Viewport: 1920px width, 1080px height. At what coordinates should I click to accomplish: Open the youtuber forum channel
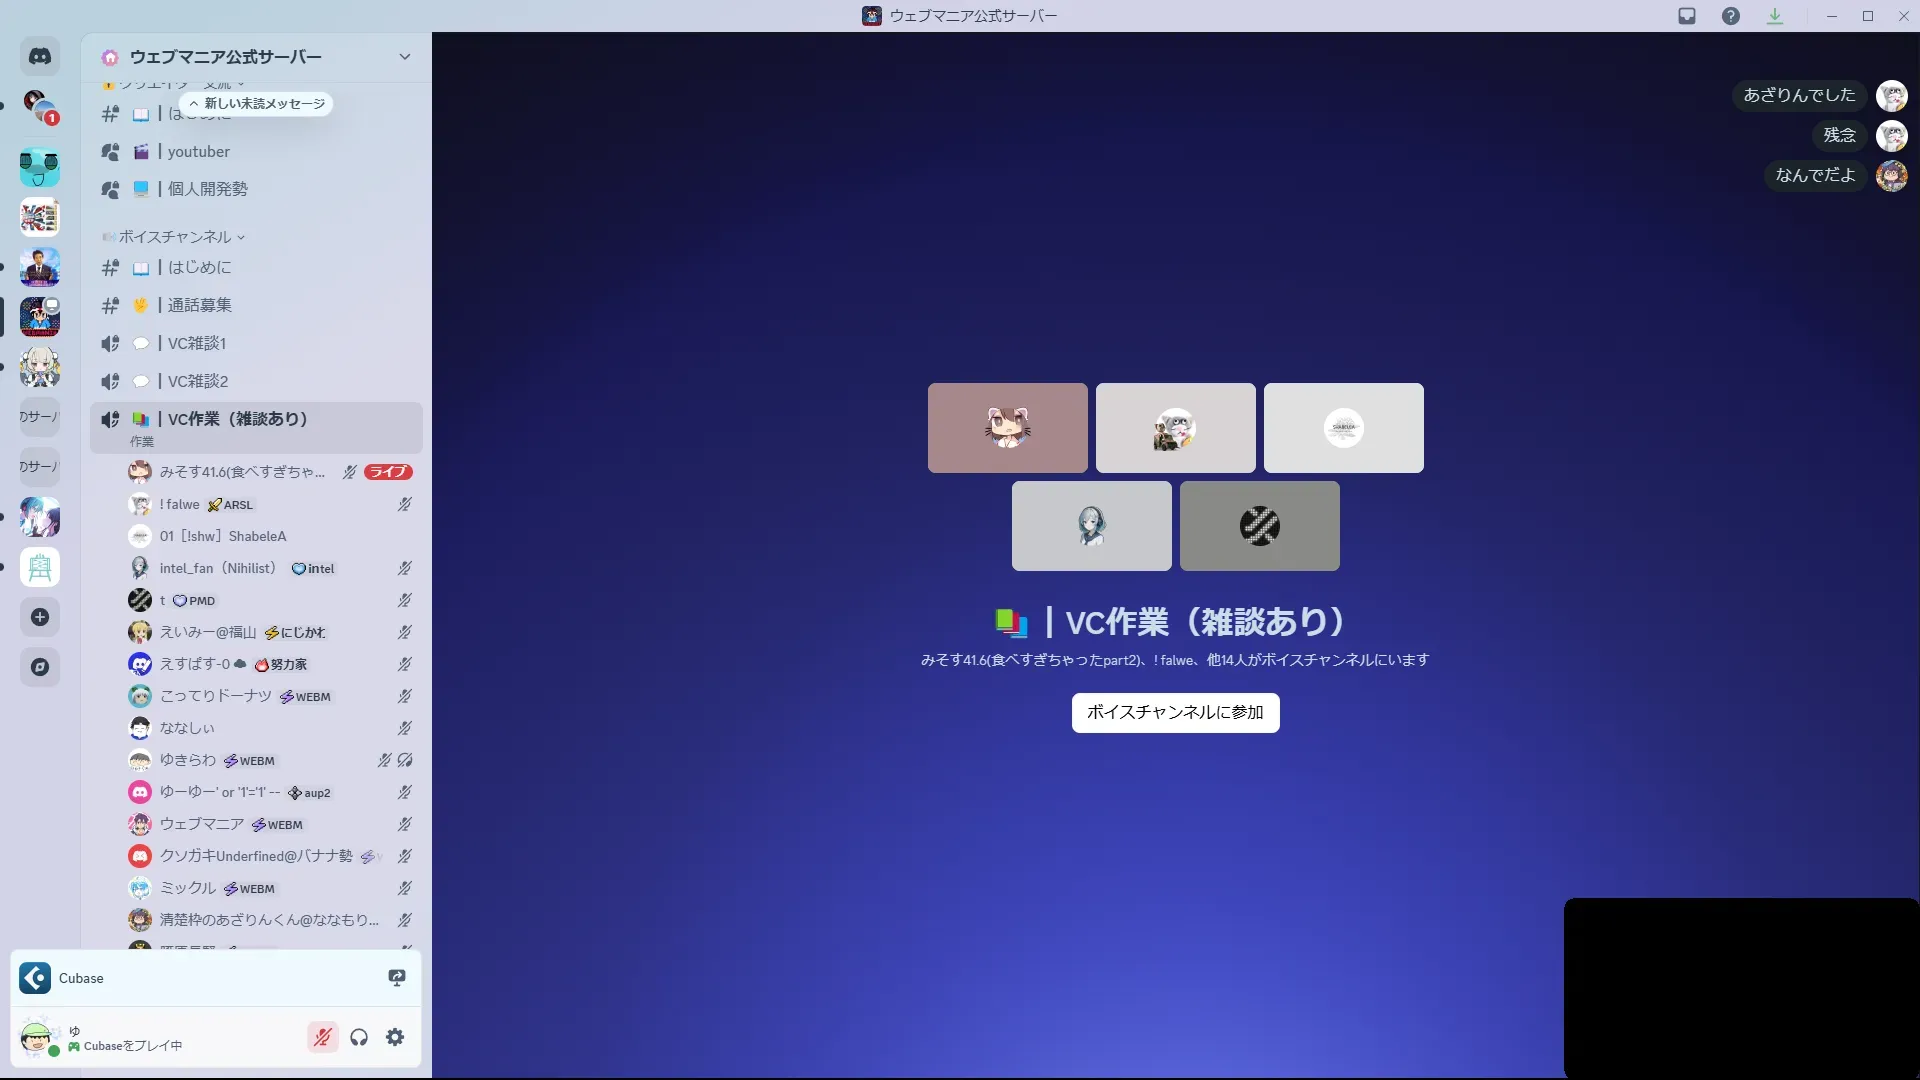coord(198,152)
